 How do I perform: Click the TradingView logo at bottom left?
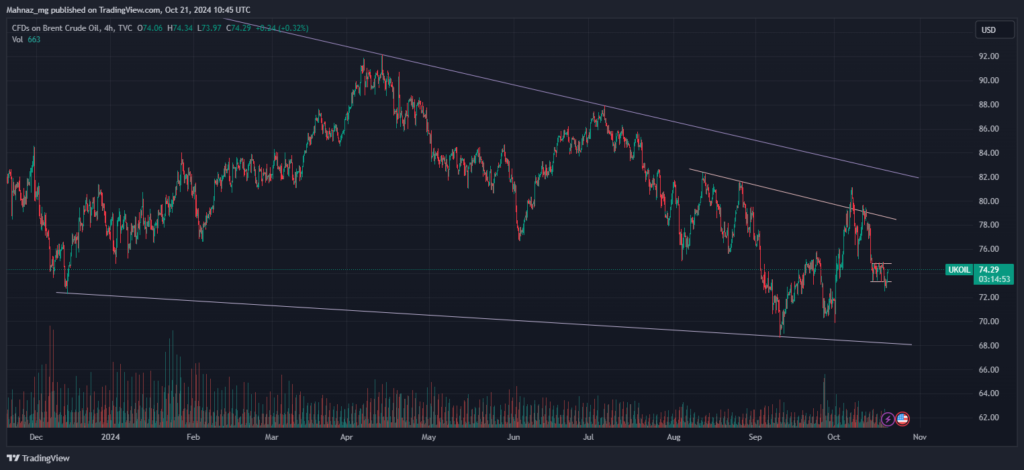click(x=38, y=458)
